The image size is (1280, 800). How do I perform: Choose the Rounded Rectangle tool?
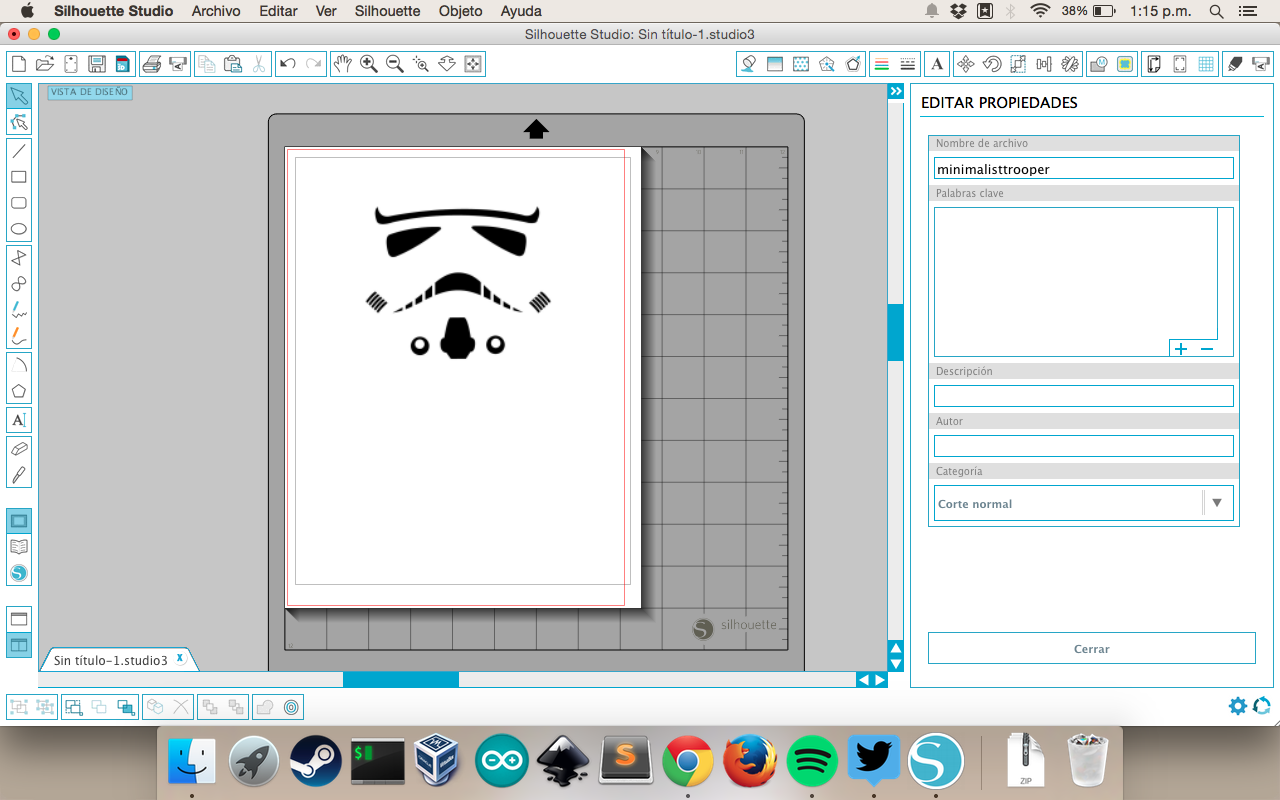pyautogui.click(x=19, y=203)
